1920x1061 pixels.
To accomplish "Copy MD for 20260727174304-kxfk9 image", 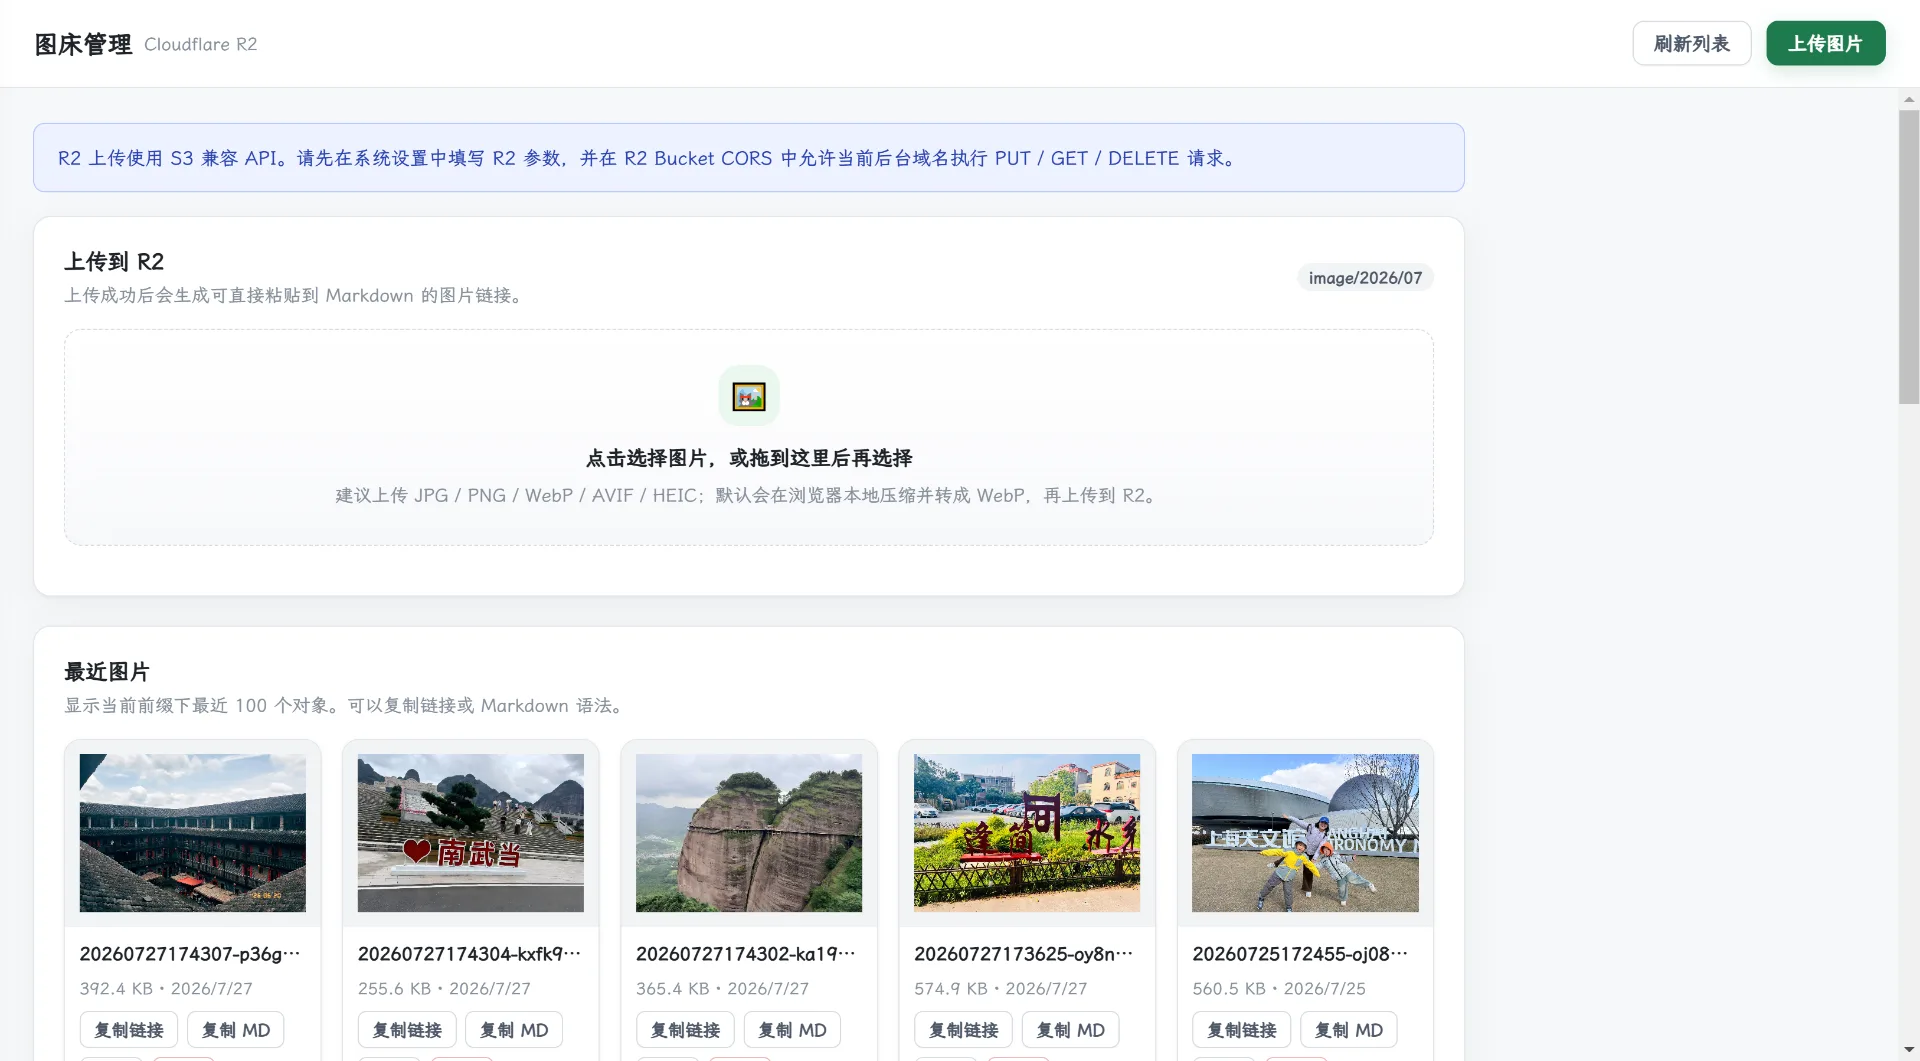I will (514, 1030).
